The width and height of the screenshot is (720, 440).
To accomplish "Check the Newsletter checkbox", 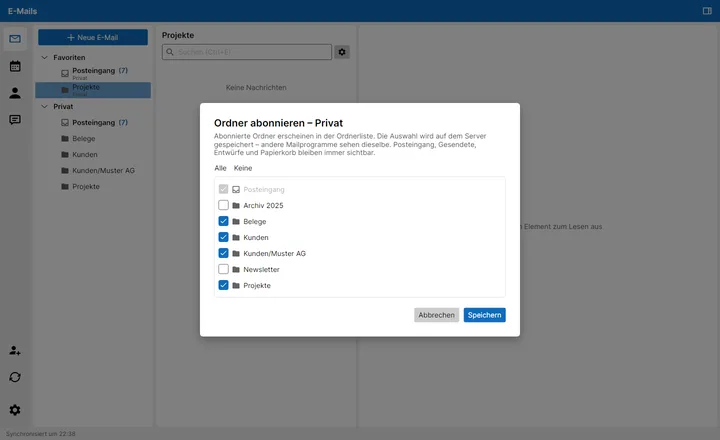I will pyautogui.click(x=223, y=269).
